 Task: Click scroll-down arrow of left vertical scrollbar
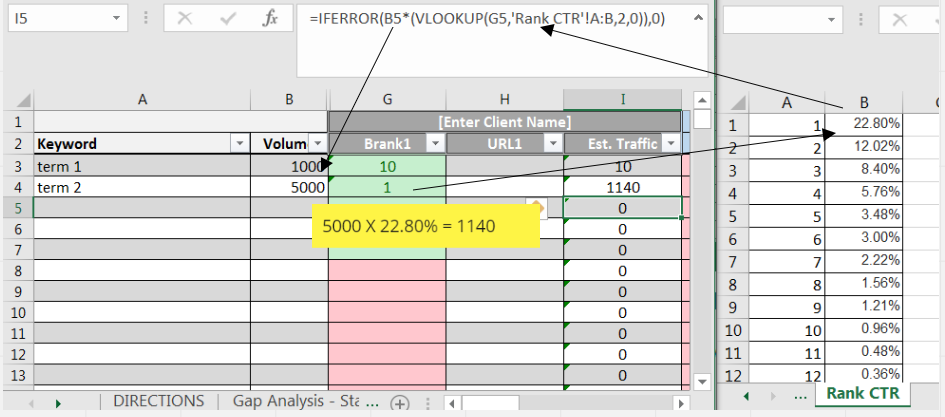click(x=702, y=380)
